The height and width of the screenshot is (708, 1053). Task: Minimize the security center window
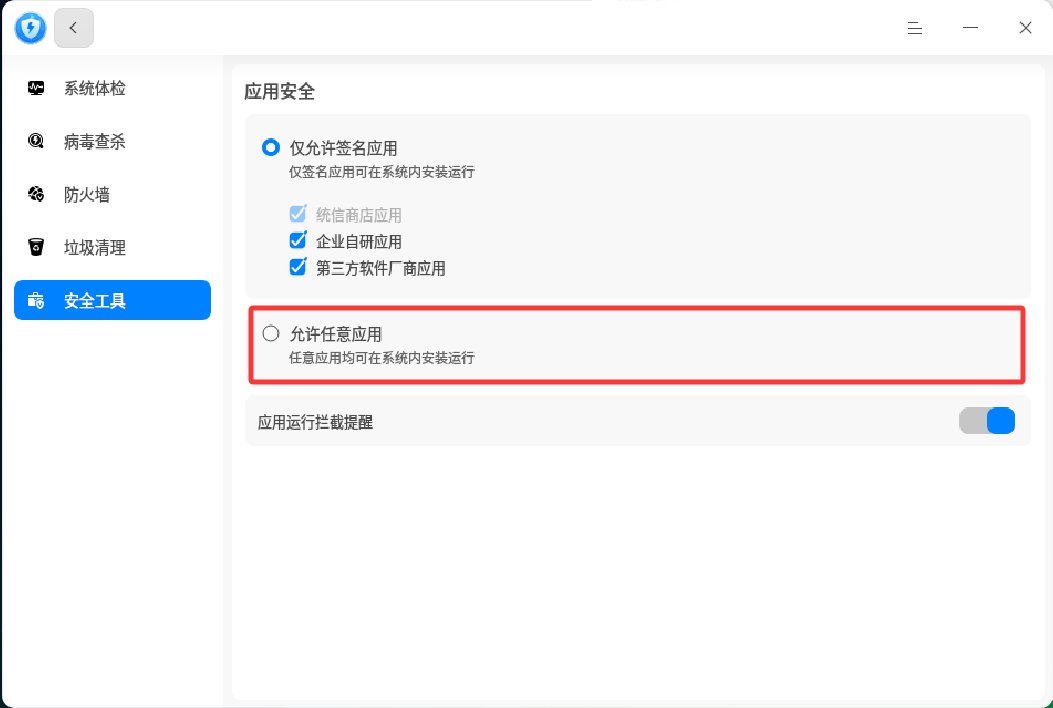tap(970, 28)
